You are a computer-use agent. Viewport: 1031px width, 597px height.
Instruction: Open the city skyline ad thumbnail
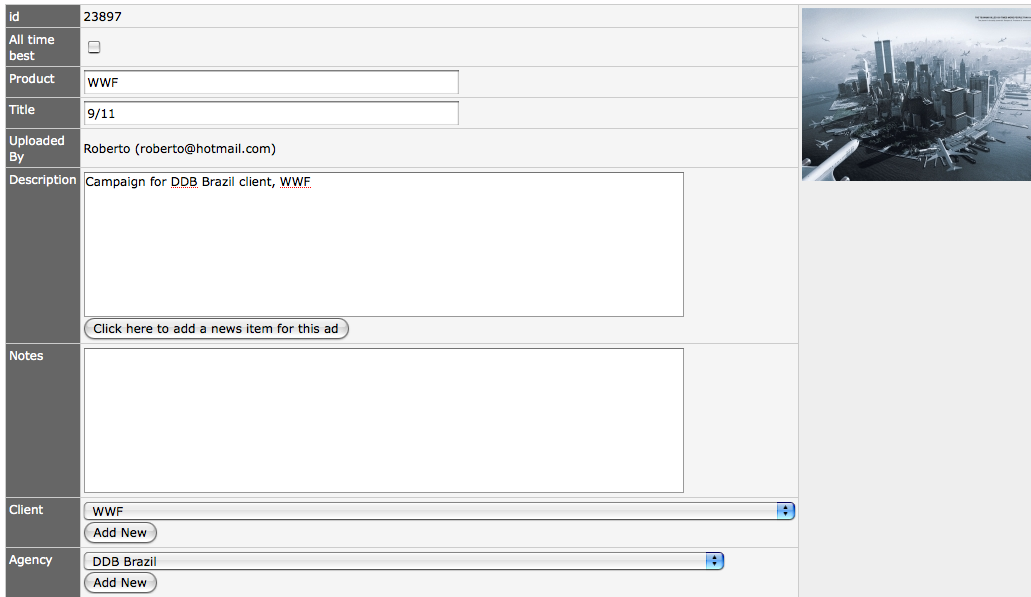coord(916,94)
